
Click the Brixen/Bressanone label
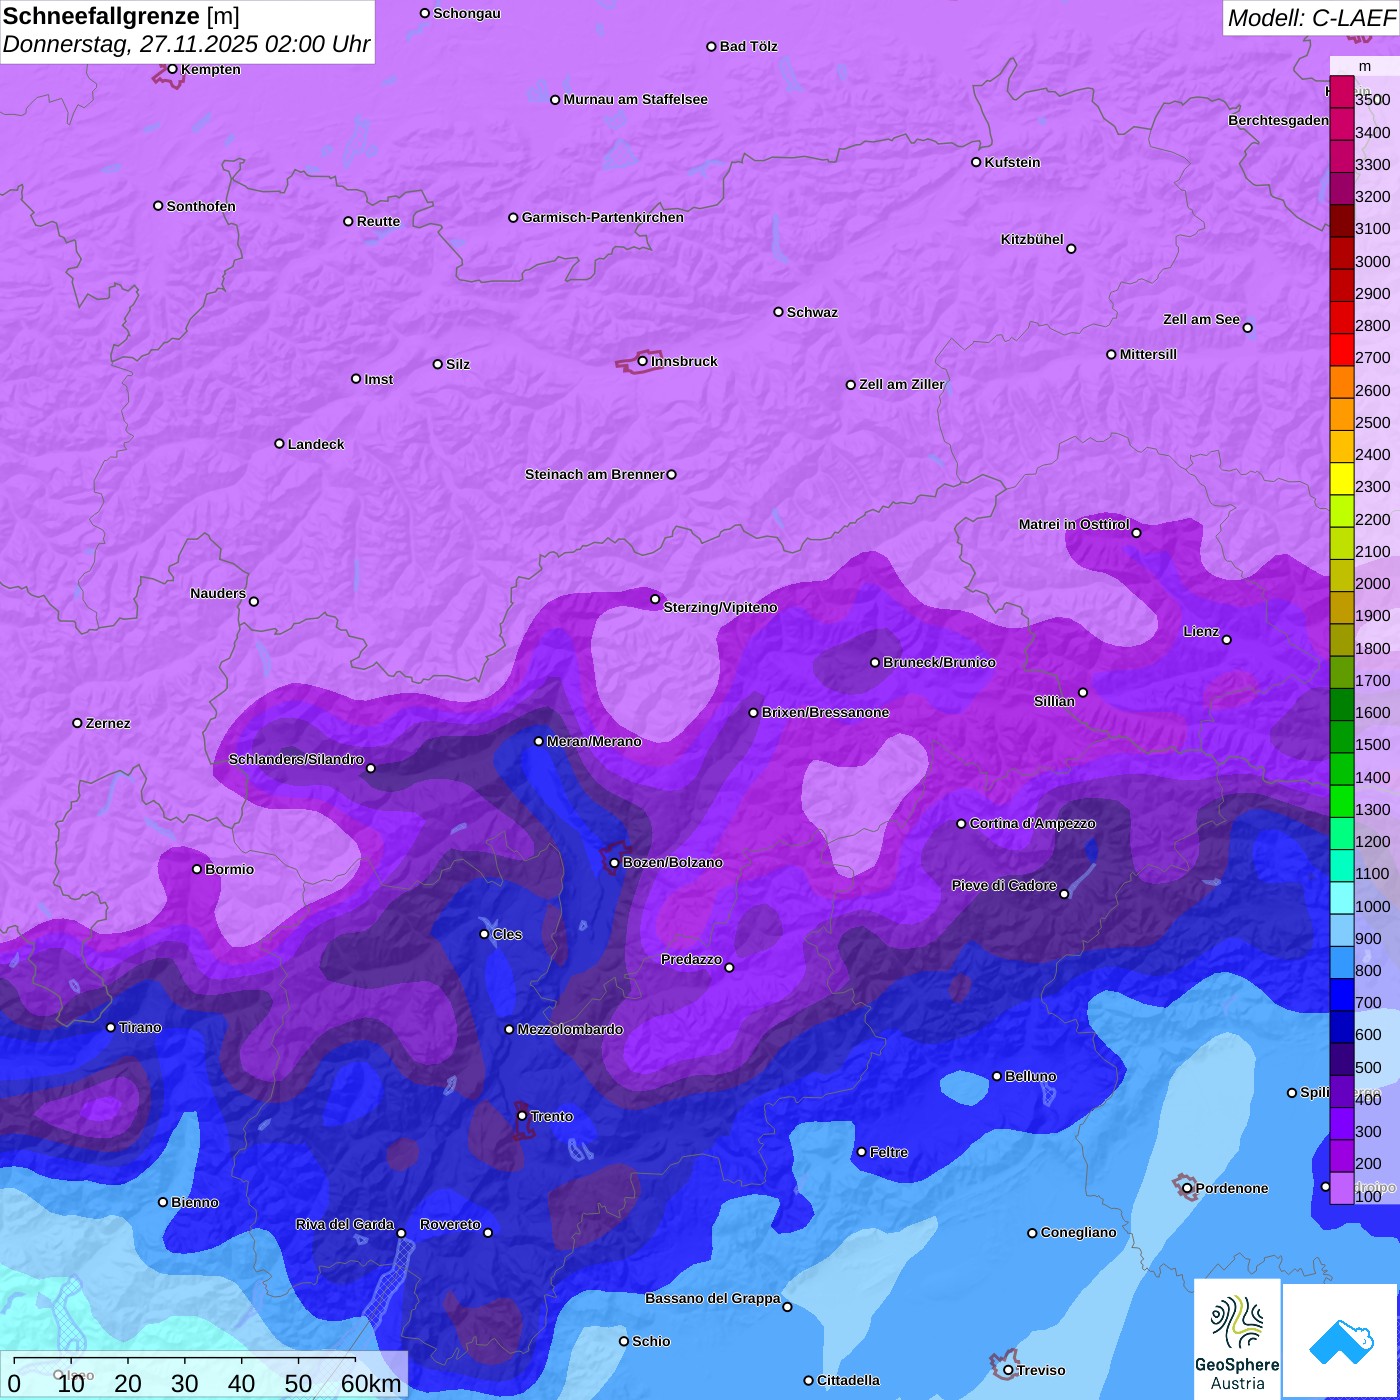(826, 712)
